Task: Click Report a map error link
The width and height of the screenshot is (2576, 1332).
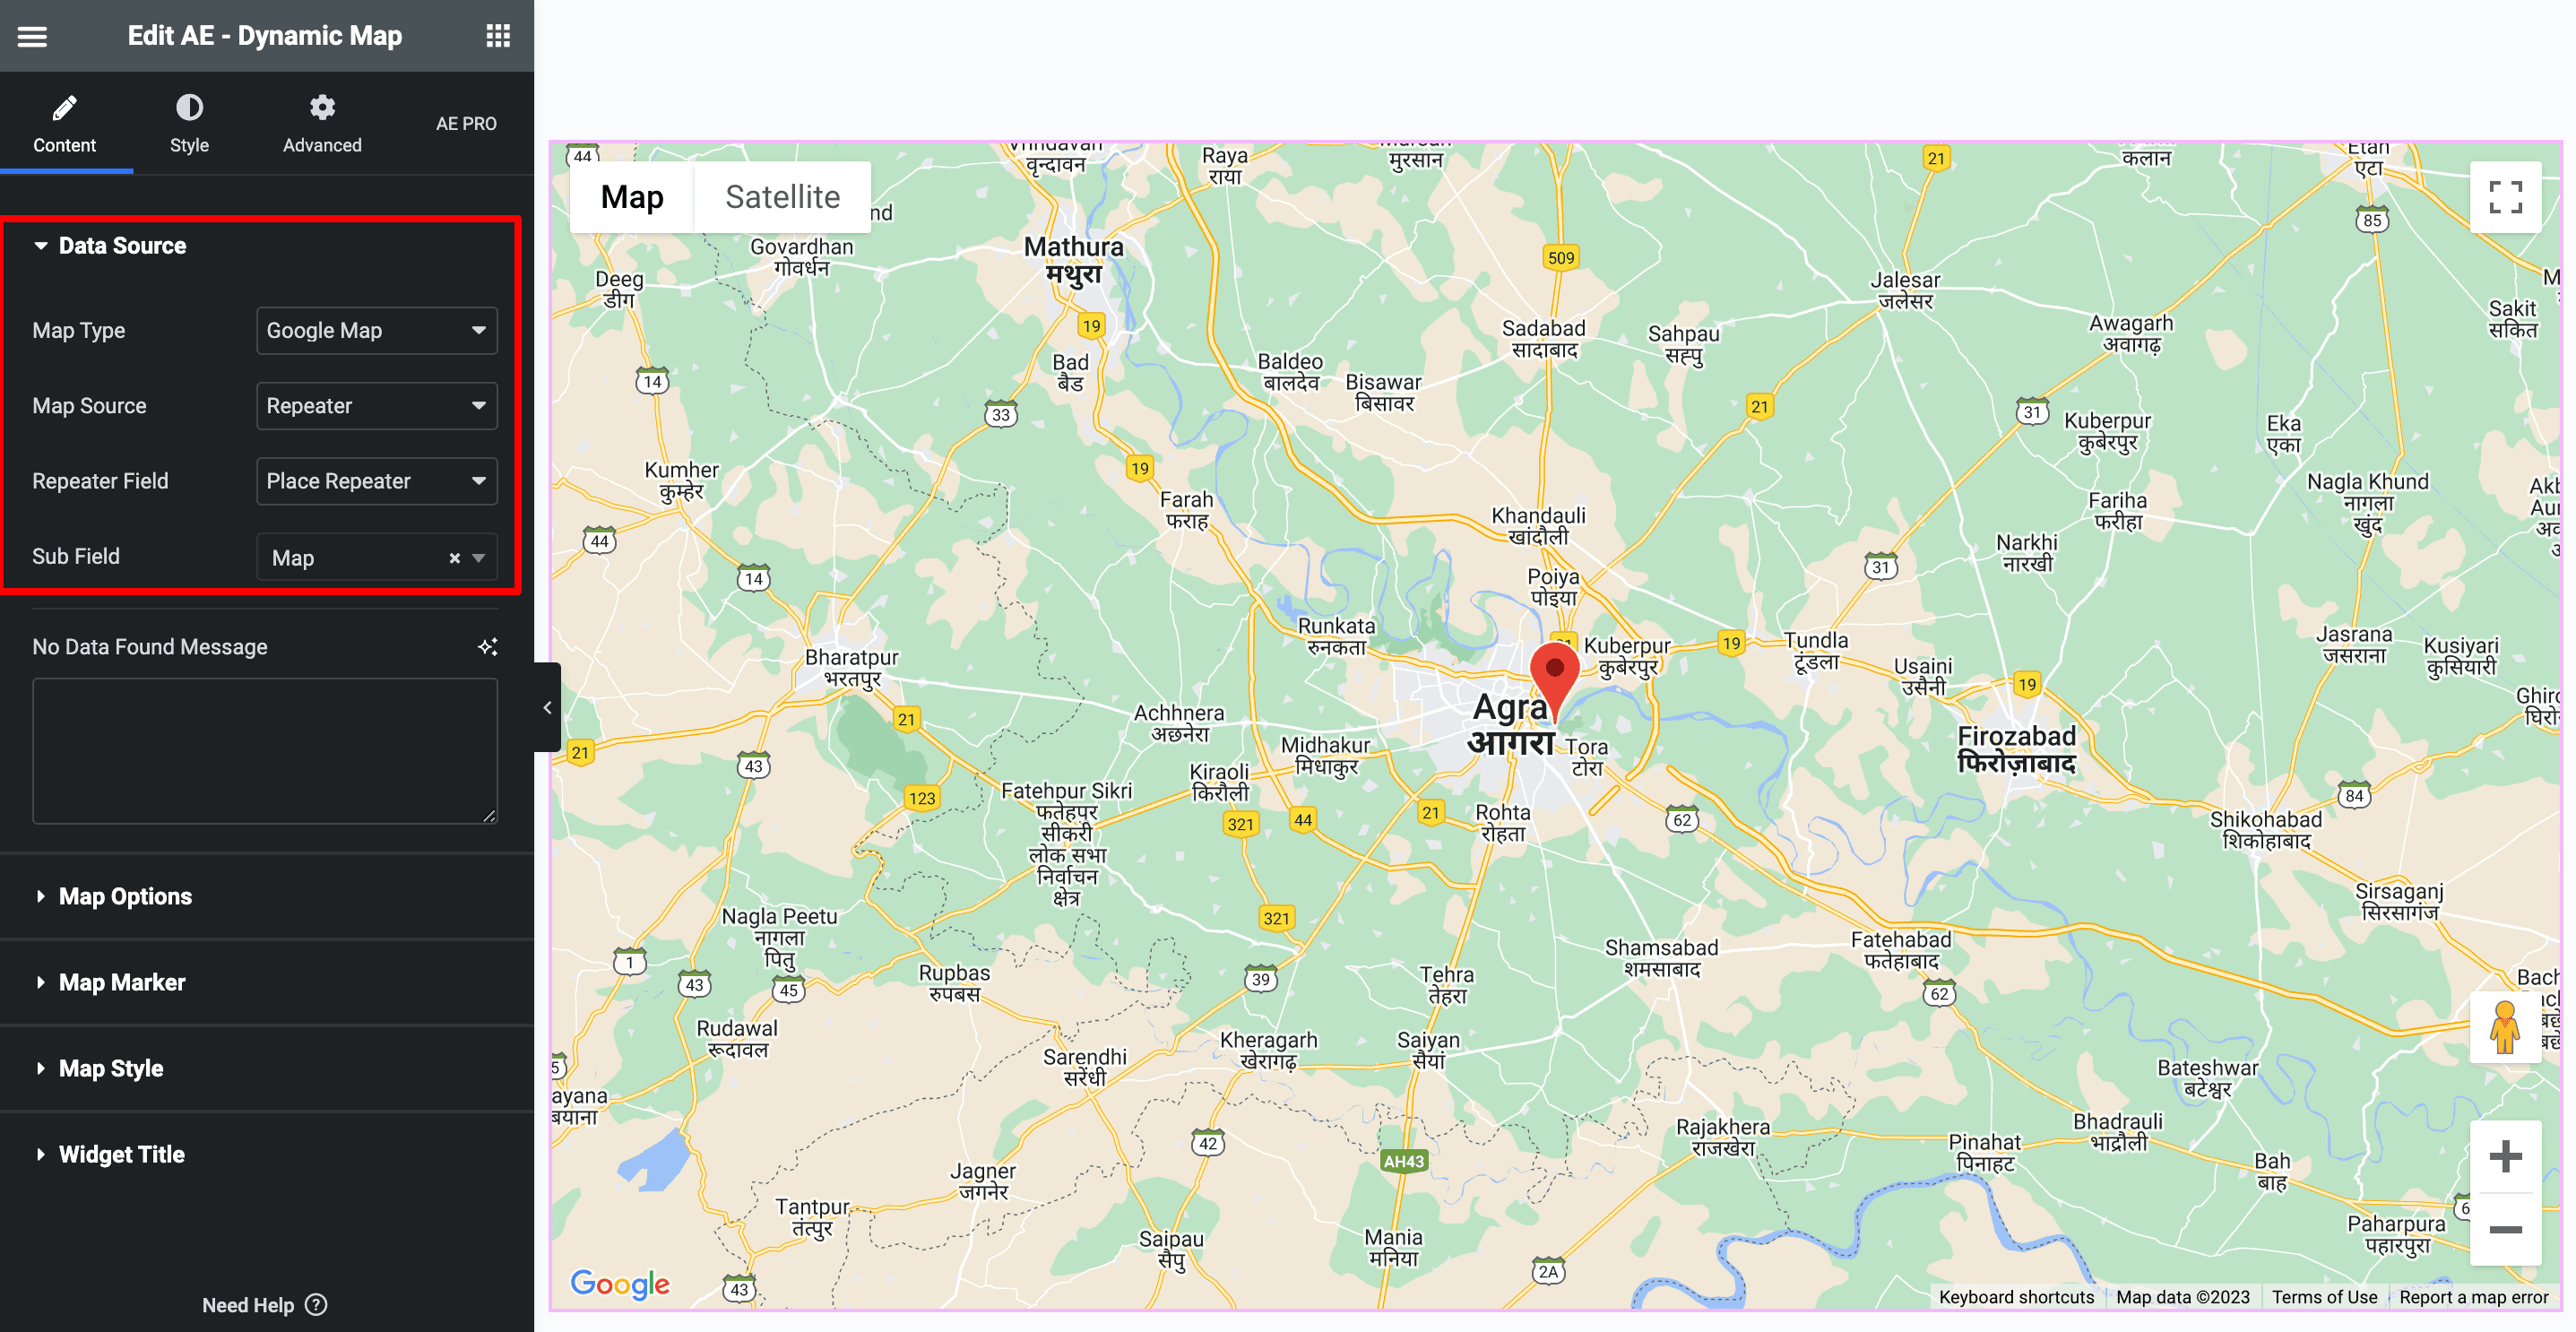Action: tap(2474, 1297)
